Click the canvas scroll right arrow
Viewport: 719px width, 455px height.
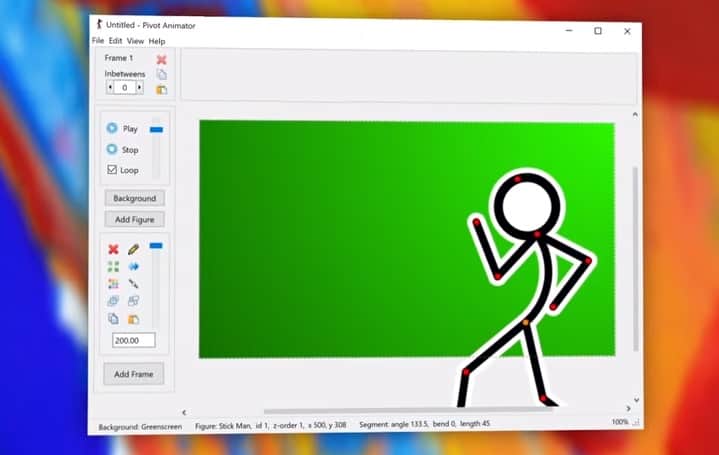pyautogui.click(x=628, y=408)
